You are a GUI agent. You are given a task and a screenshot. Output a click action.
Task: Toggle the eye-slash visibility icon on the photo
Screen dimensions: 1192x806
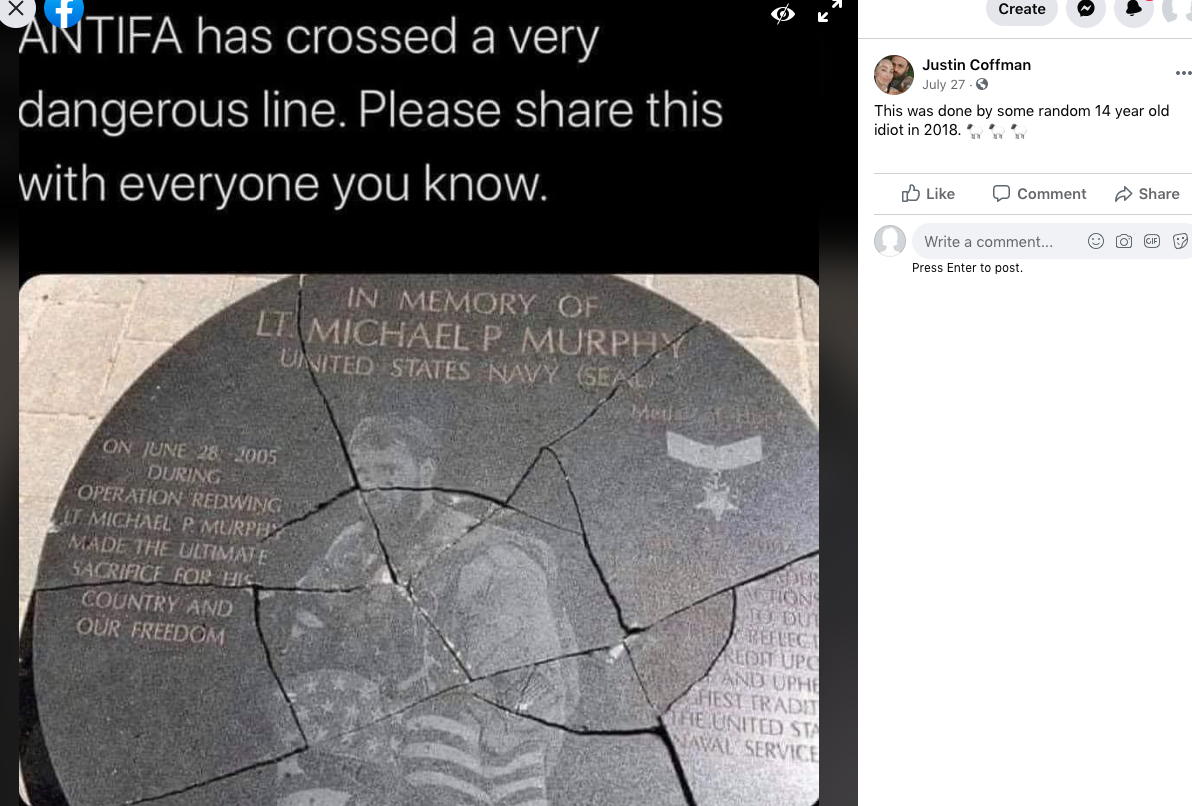coord(783,13)
